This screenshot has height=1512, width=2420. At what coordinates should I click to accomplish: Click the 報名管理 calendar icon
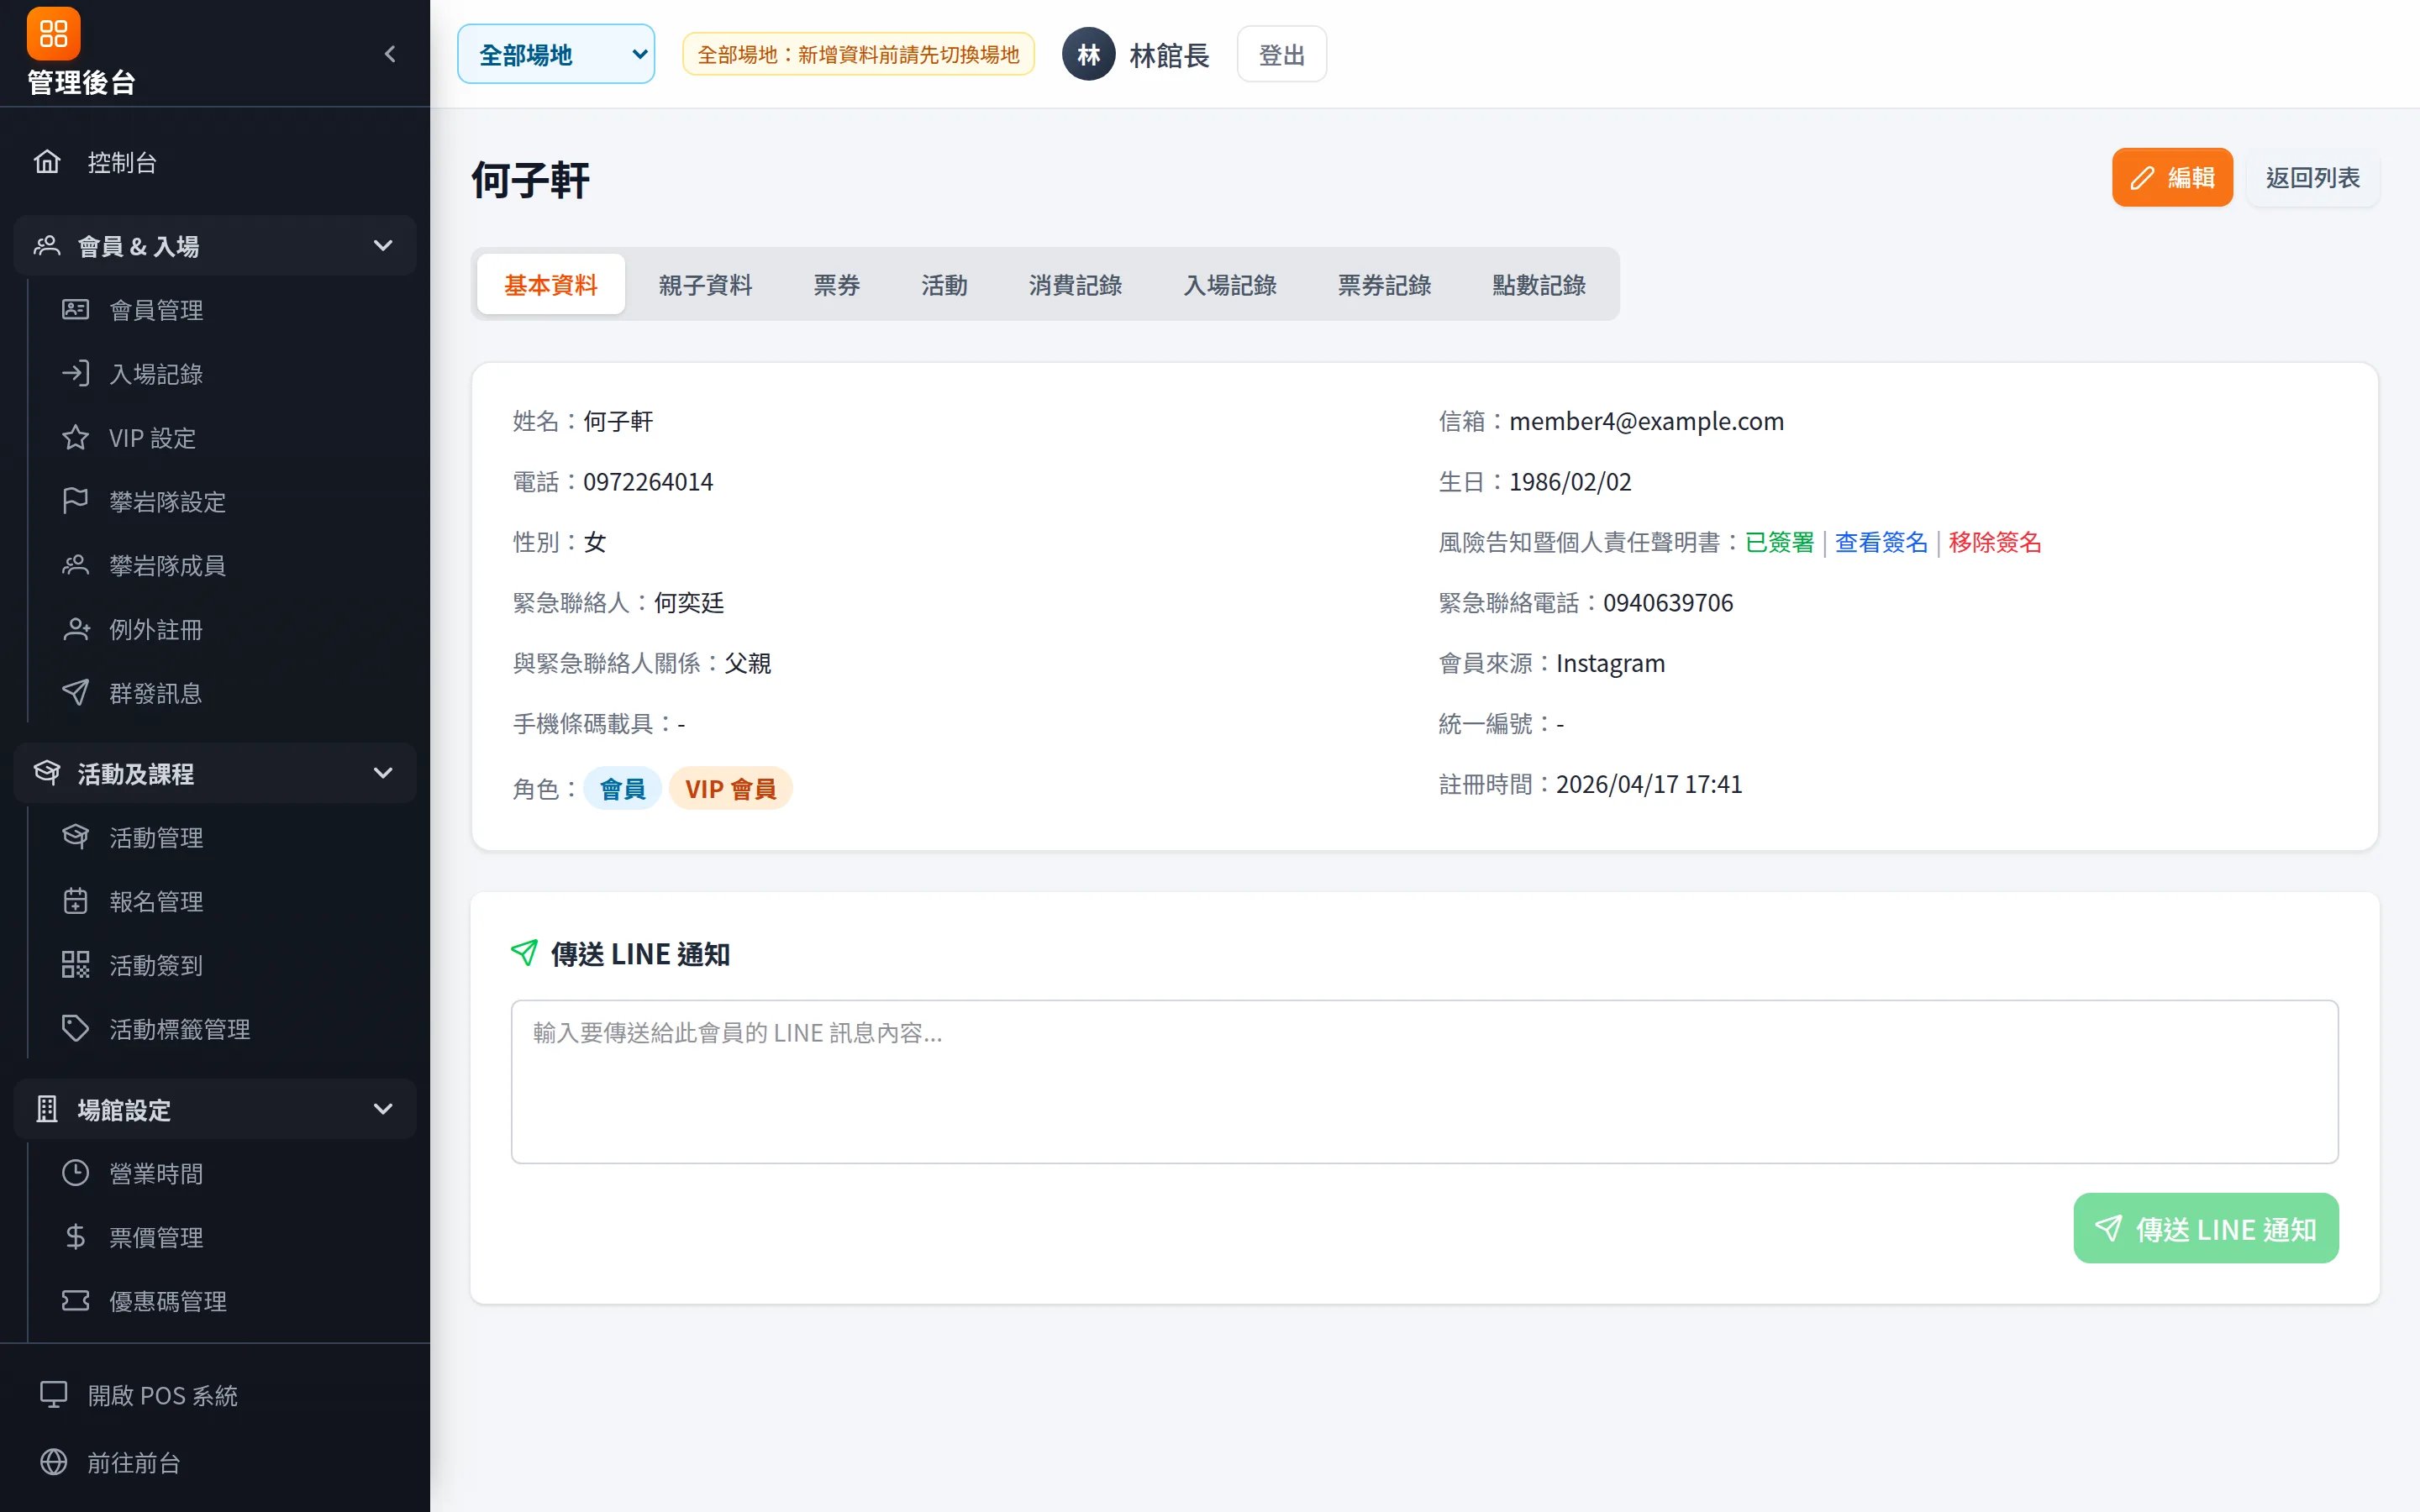point(76,901)
